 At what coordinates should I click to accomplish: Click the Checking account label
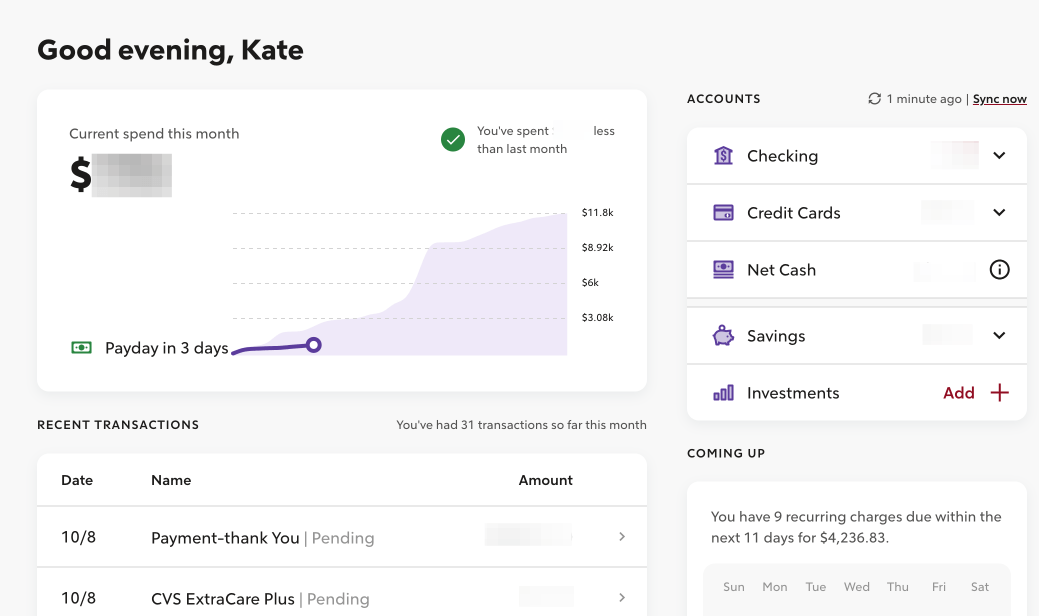783,156
